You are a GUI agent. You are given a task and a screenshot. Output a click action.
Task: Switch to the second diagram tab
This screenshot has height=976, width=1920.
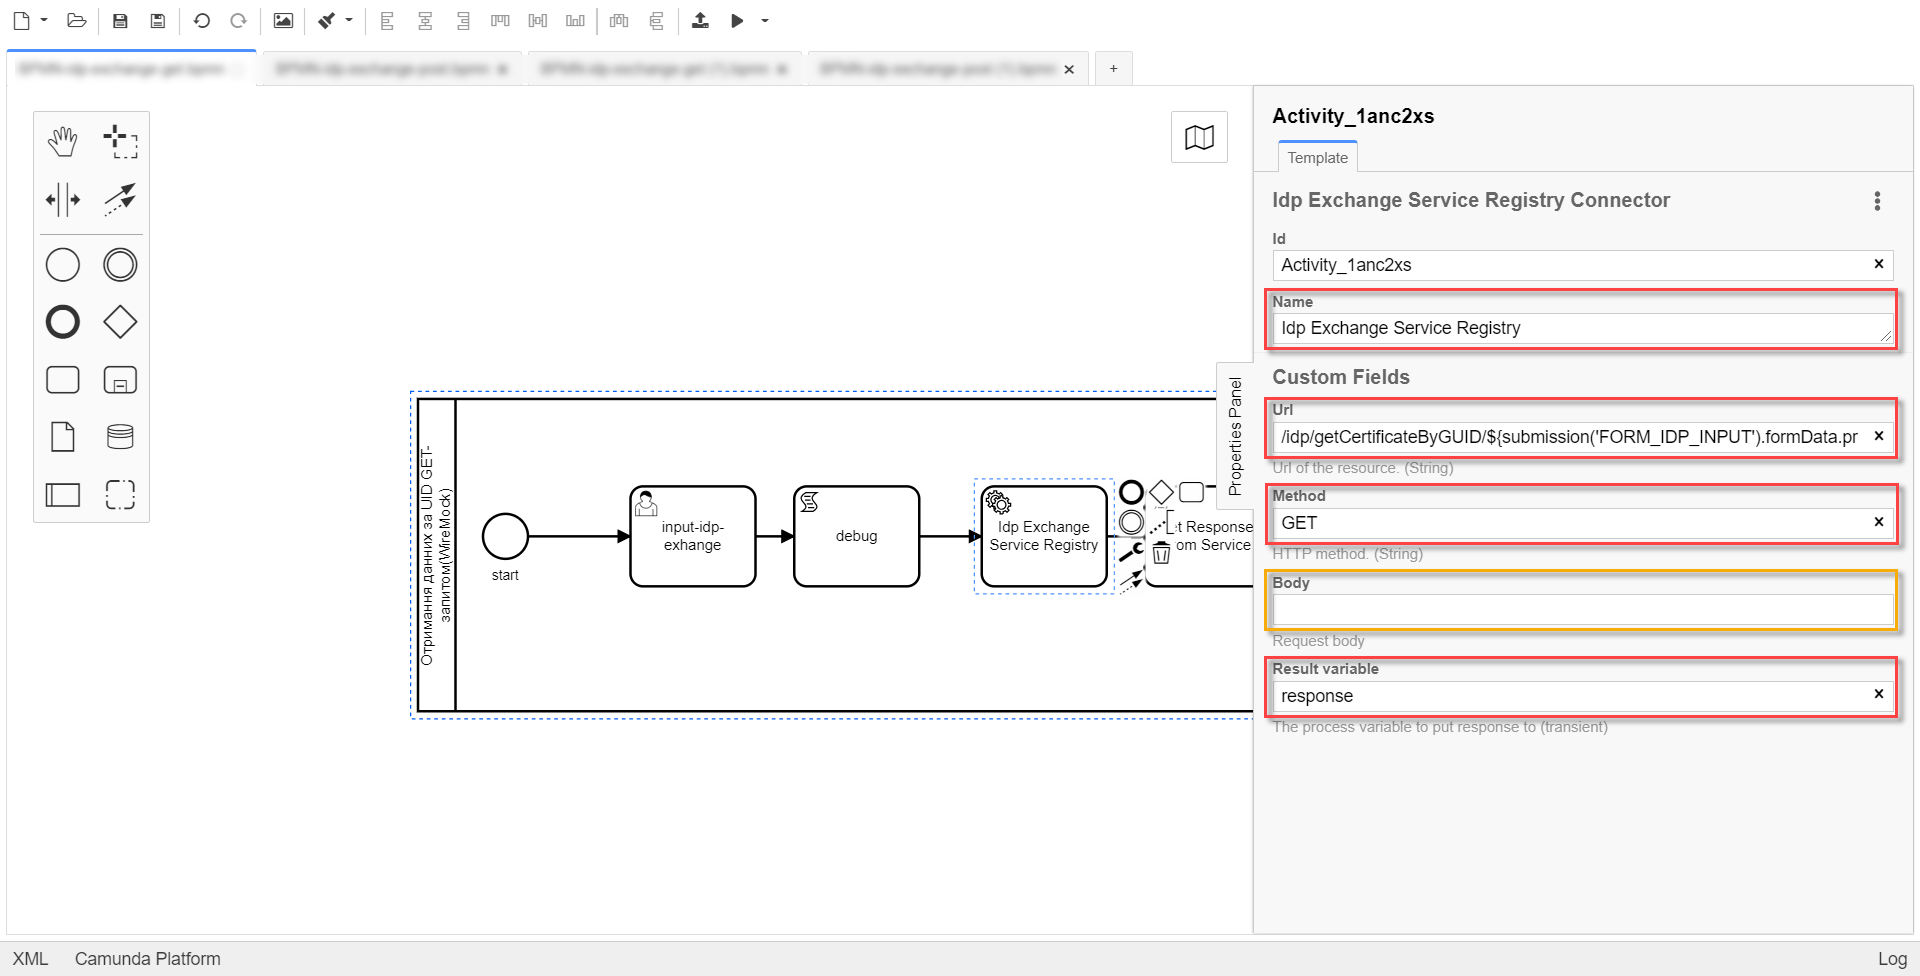392,69
